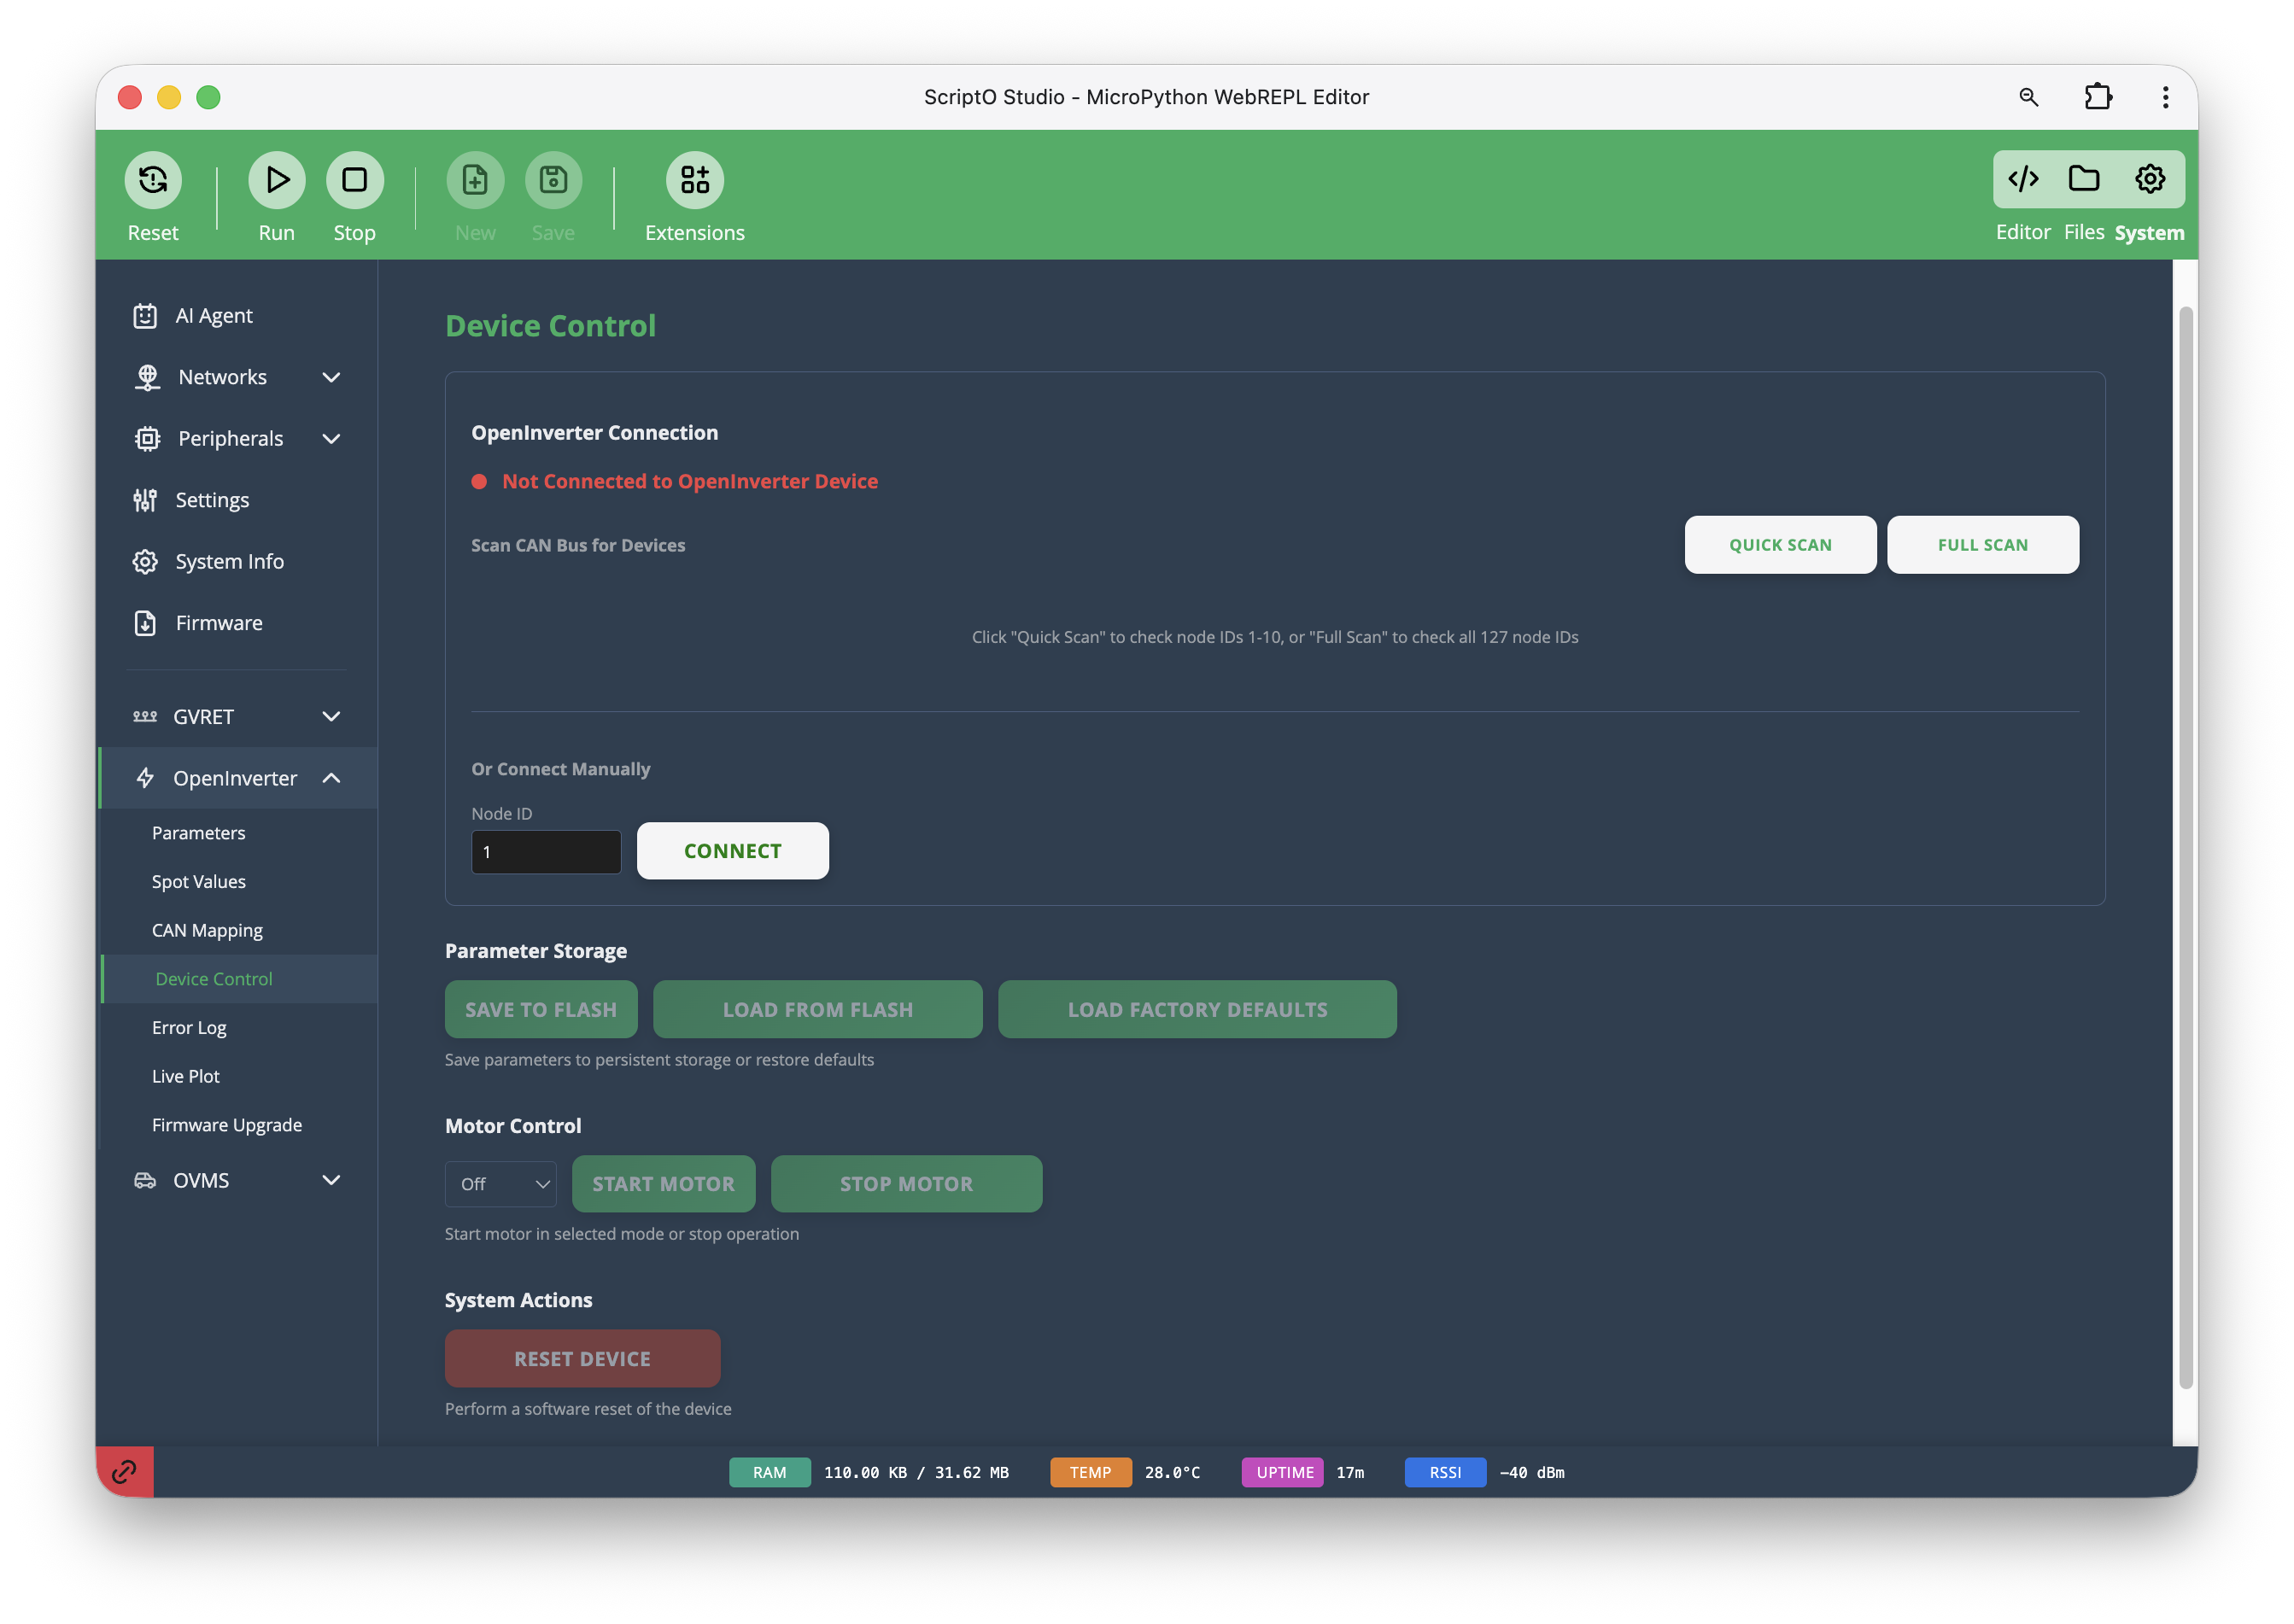Click the Connect button
Viewport: 2294px width, 1624px height.
coord(732,851)
